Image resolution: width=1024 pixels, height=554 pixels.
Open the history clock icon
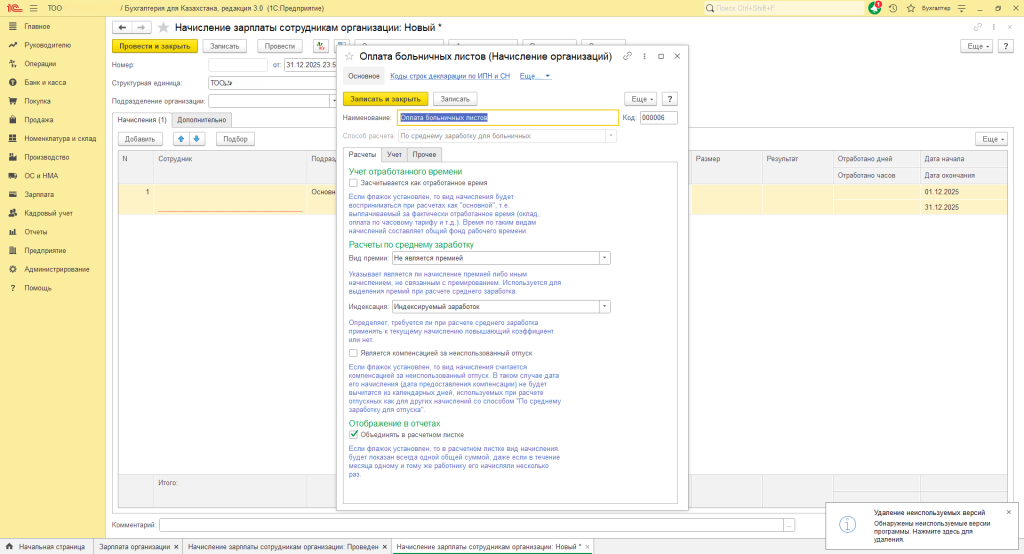[x=892, y=7]
